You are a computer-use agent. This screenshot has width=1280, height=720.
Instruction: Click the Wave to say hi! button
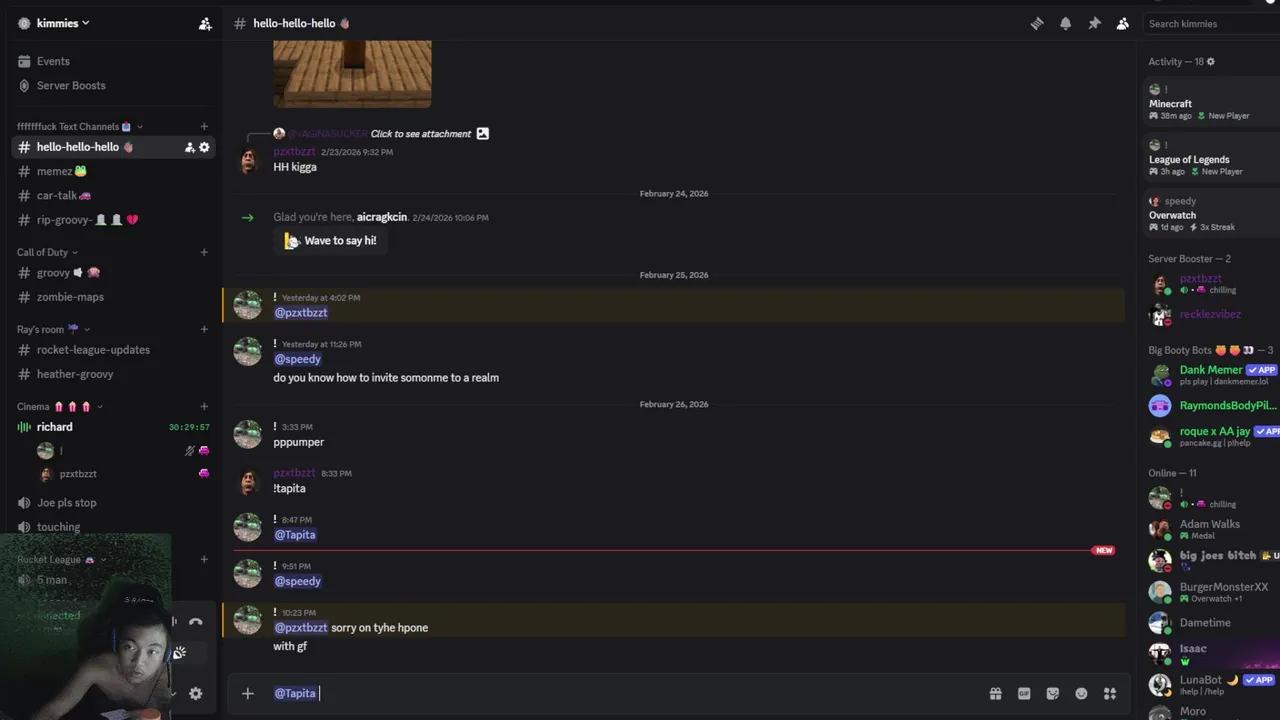331,240
